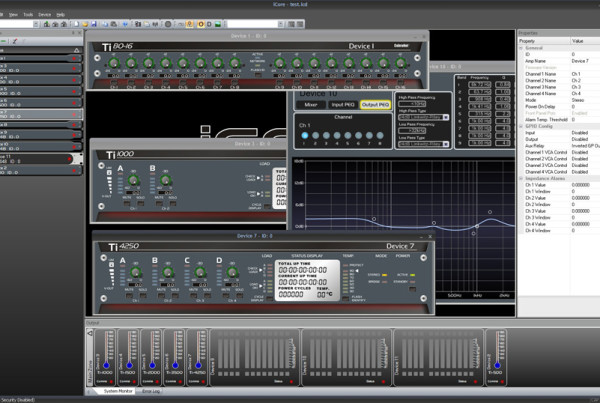Click the green arrow building icon, first in toolbar
This screenshot has height=403, width=600.
coord(47,24)
